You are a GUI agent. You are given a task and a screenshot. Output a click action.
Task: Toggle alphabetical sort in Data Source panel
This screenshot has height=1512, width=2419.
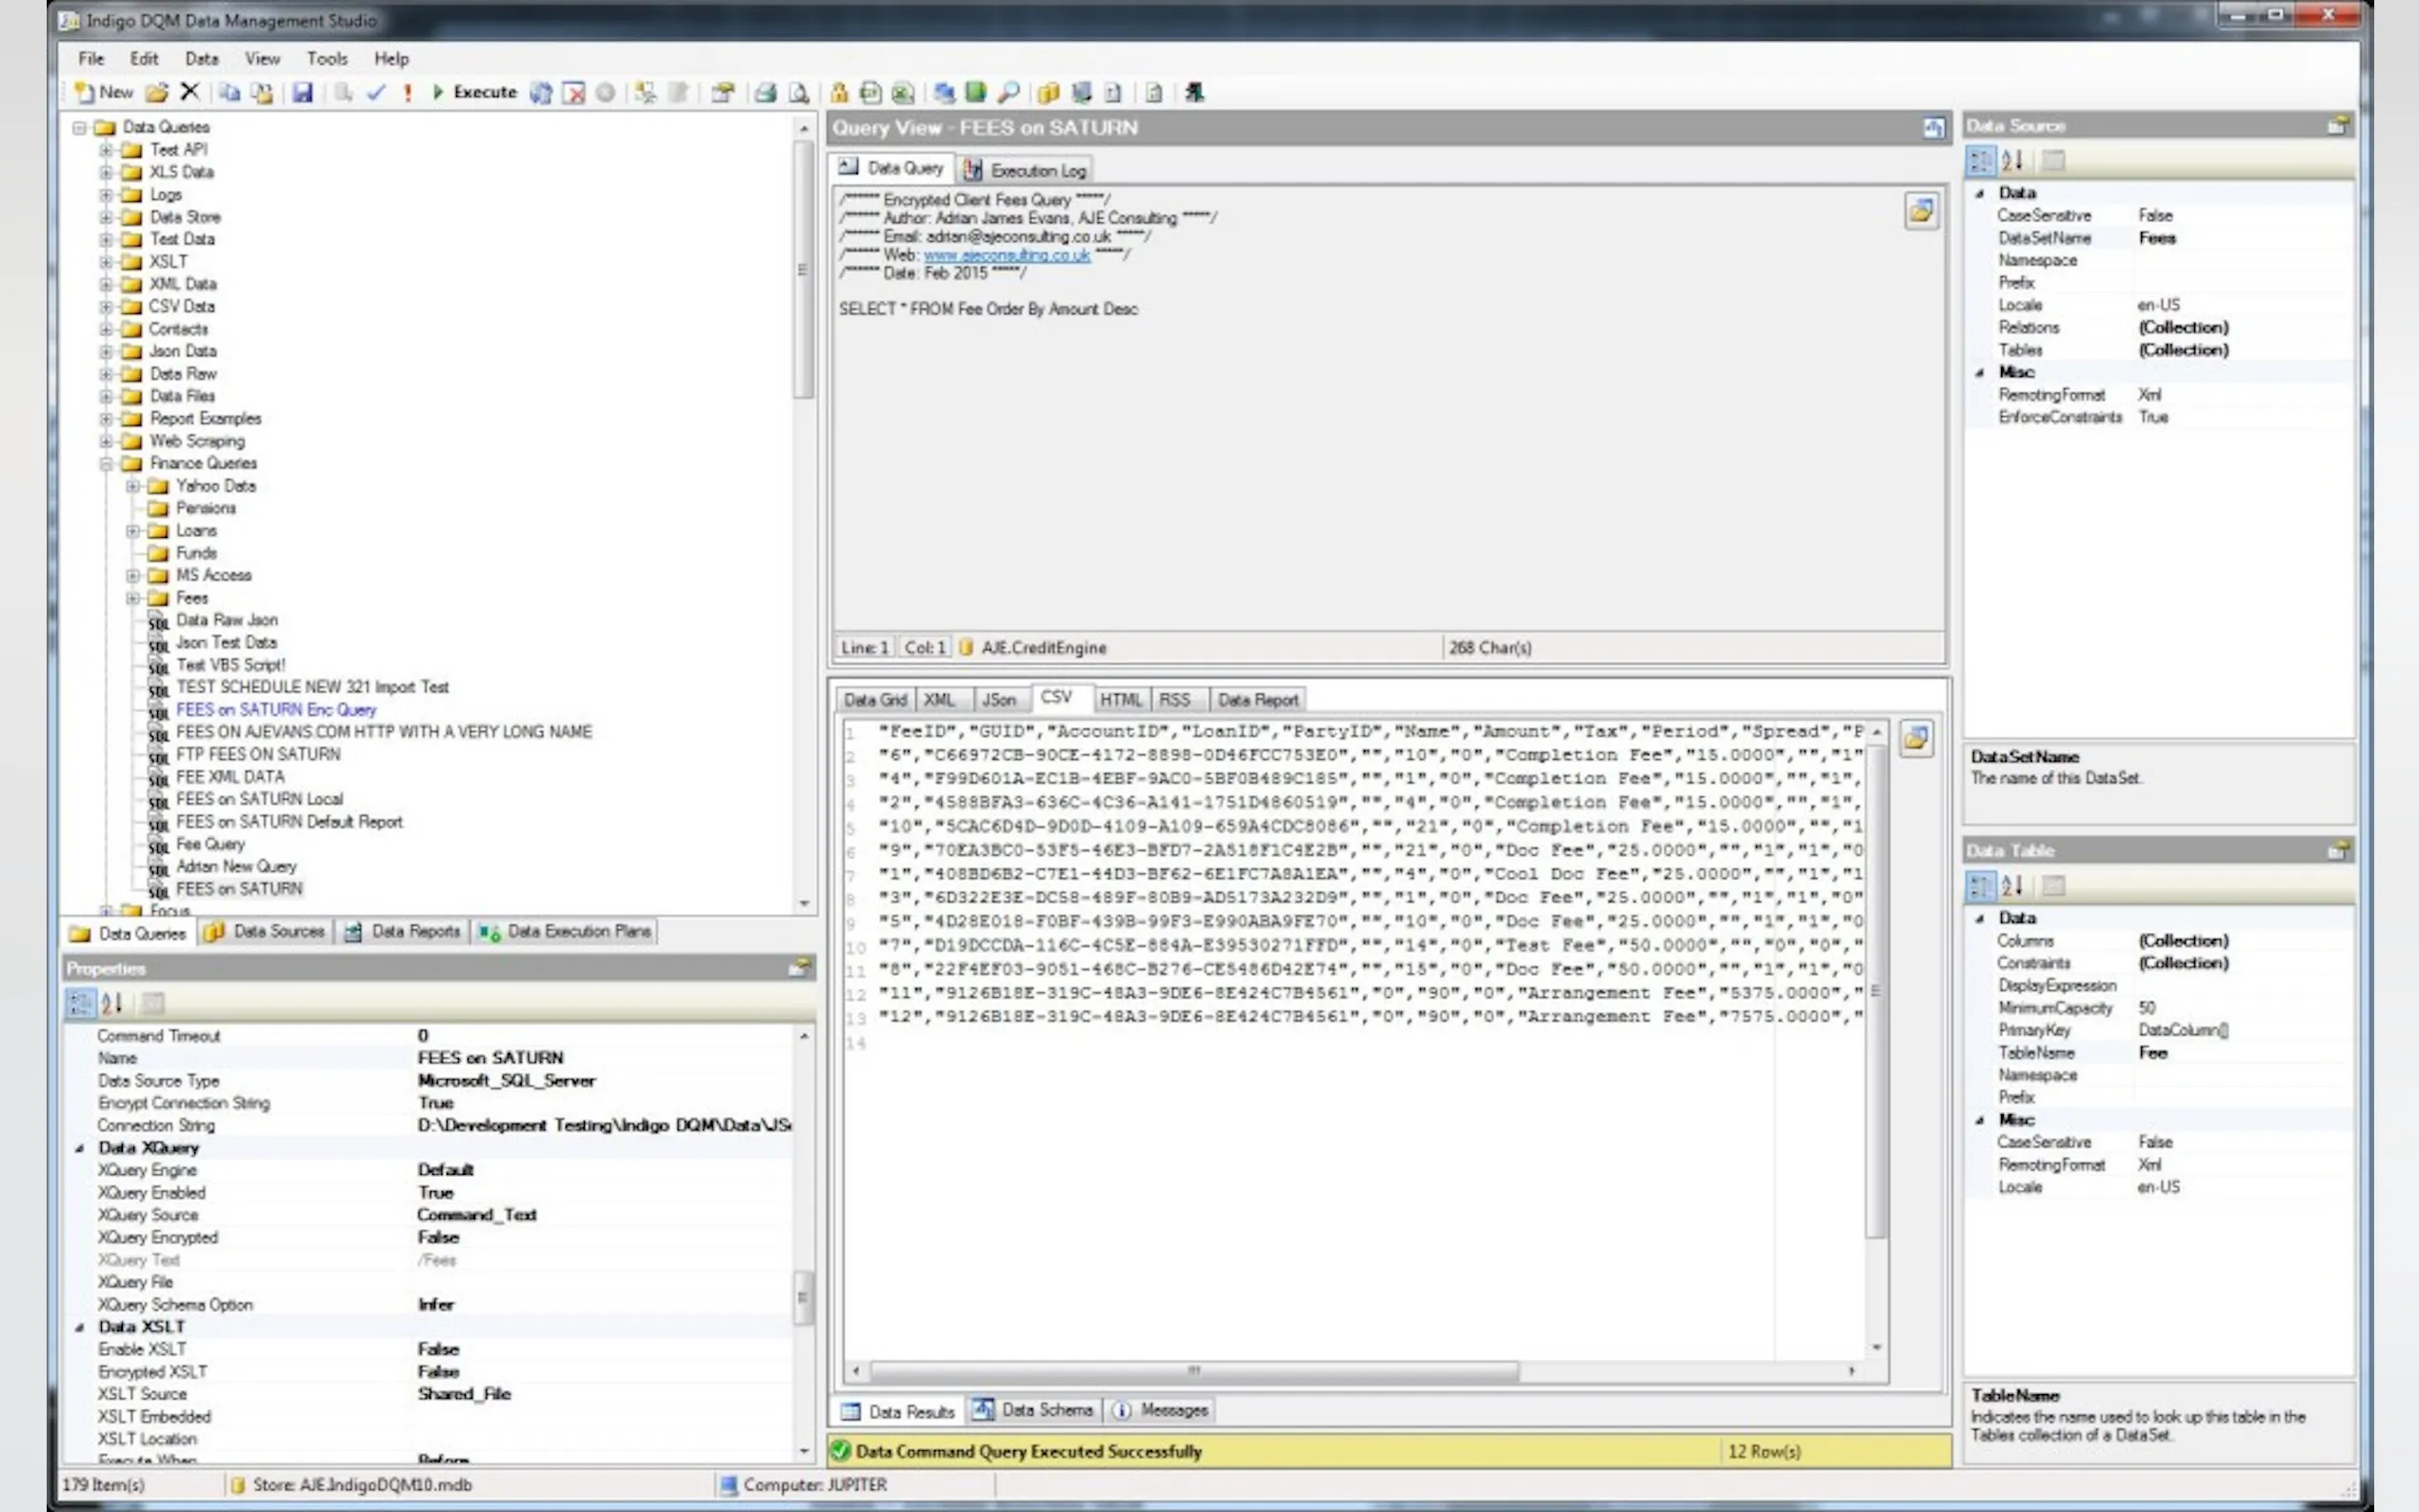click(x=2012, y=160)
